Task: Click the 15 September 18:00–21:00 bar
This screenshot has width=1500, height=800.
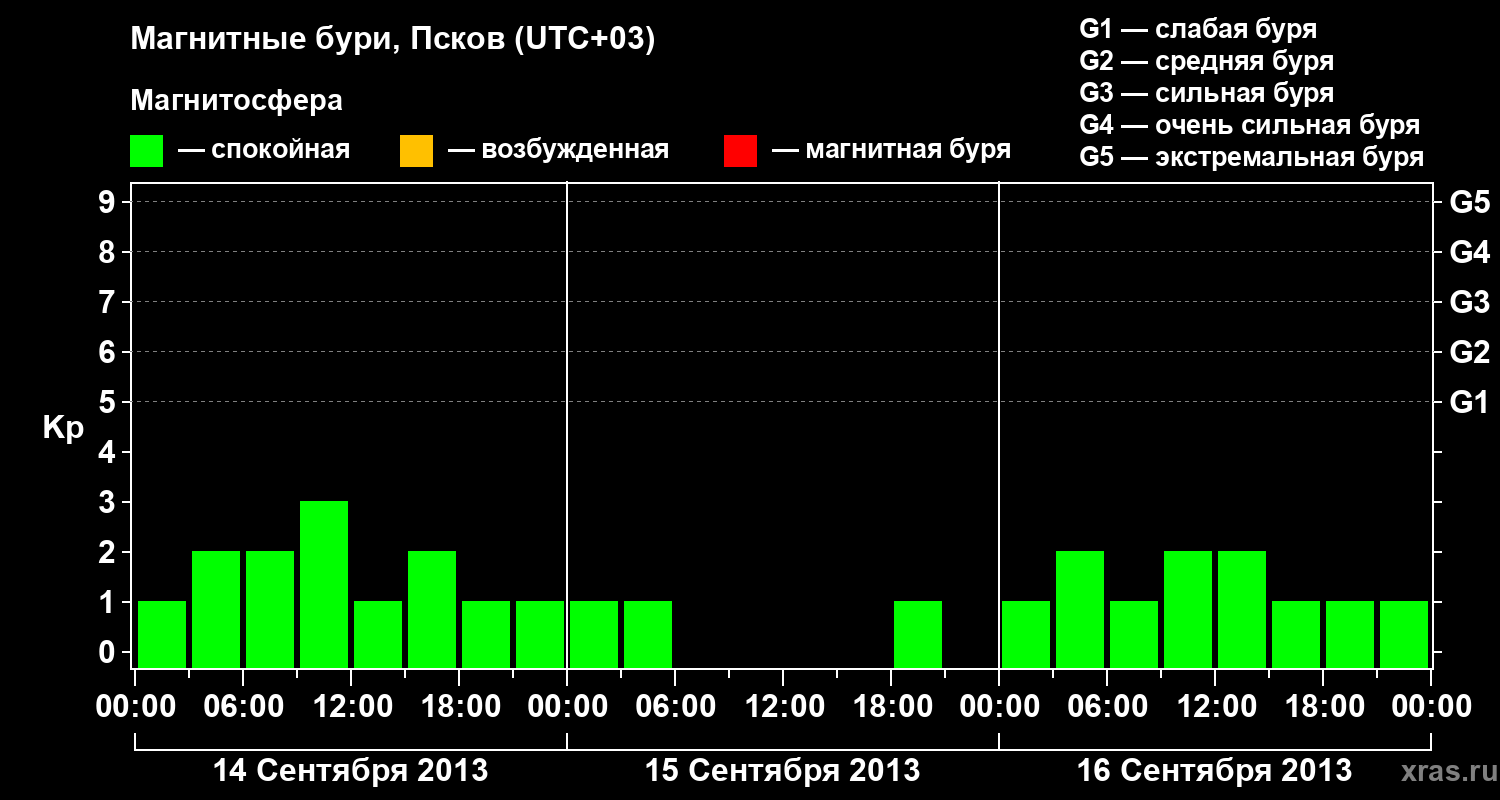Action: tap(918, 634)
